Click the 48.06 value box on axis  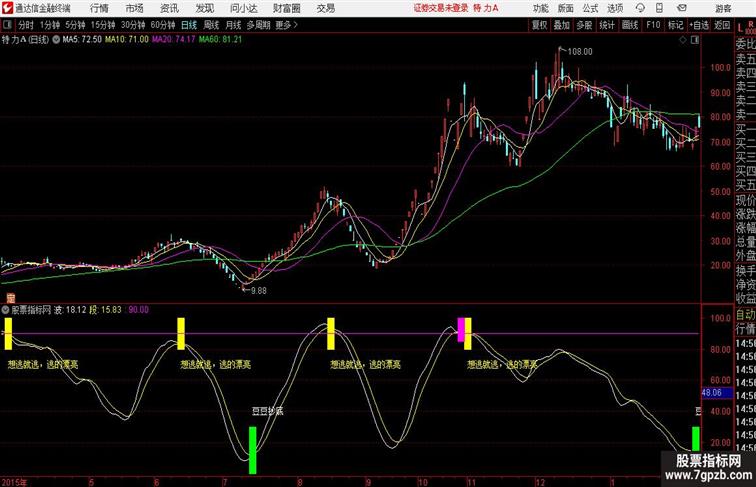tap(717, 392)
